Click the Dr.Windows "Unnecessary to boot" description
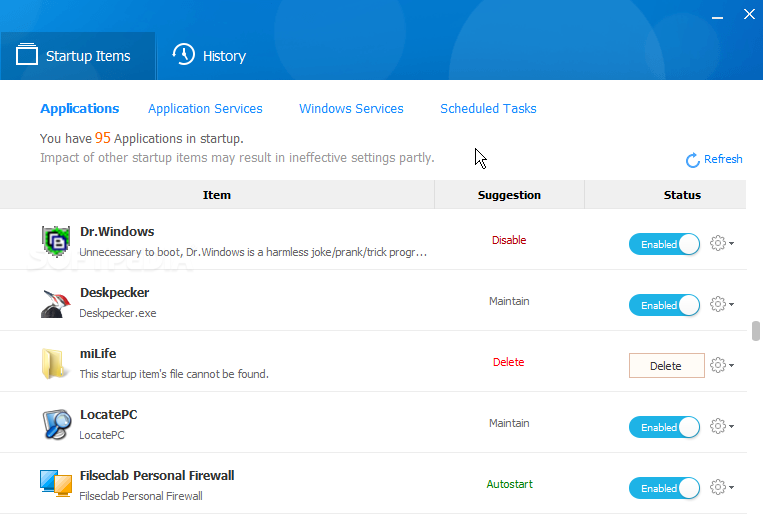 click(253, 252)
